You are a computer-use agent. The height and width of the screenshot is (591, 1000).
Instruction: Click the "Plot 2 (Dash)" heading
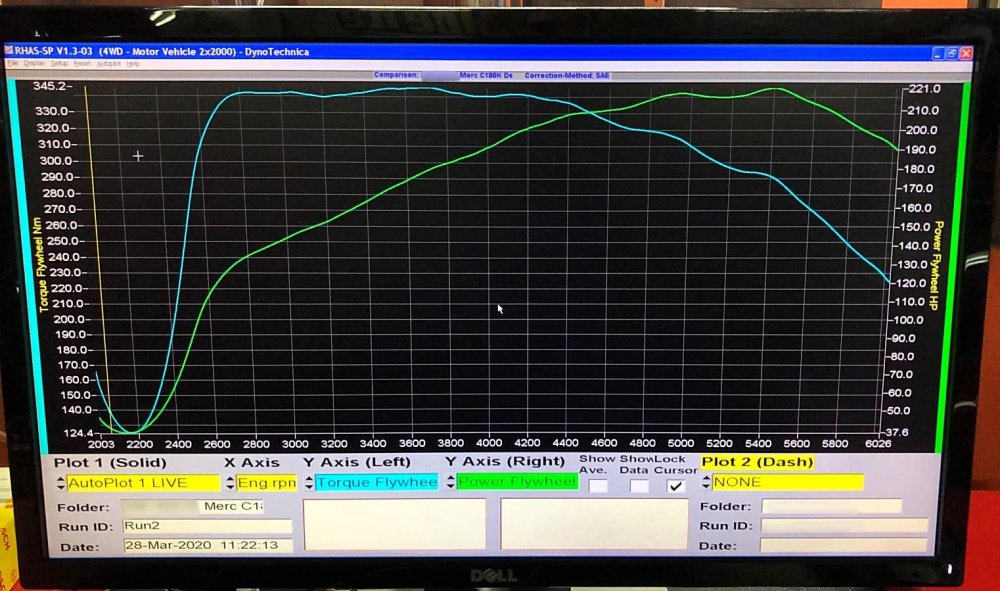click(x=757, y=462)
